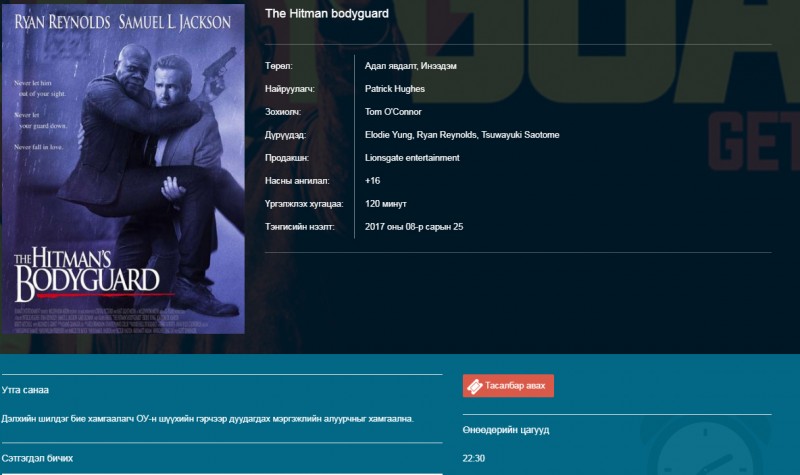800x475 pixels.
Task: Click director name Patrick Hughes
Action: pyautogui.click(x=394, y=89)
